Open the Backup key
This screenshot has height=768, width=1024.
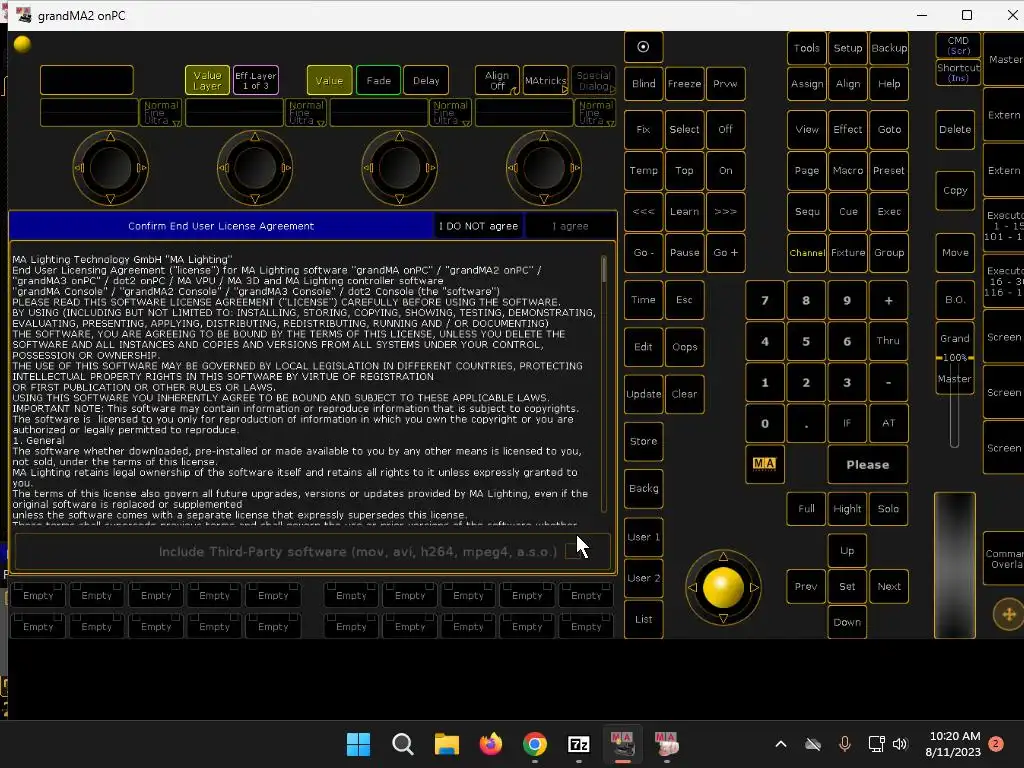(889, 48)
